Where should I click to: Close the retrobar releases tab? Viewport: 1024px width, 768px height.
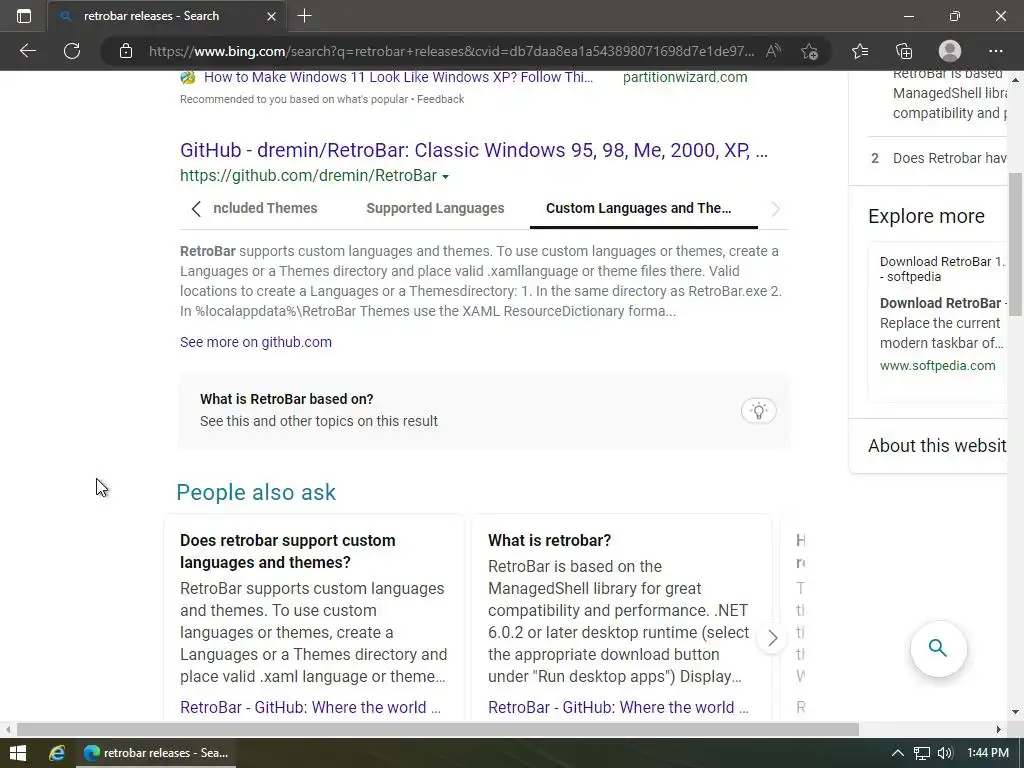[272, 16]
